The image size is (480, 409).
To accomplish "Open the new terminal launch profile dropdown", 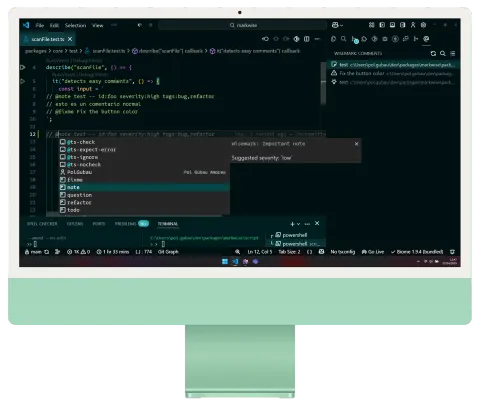I will click(298, 224).
